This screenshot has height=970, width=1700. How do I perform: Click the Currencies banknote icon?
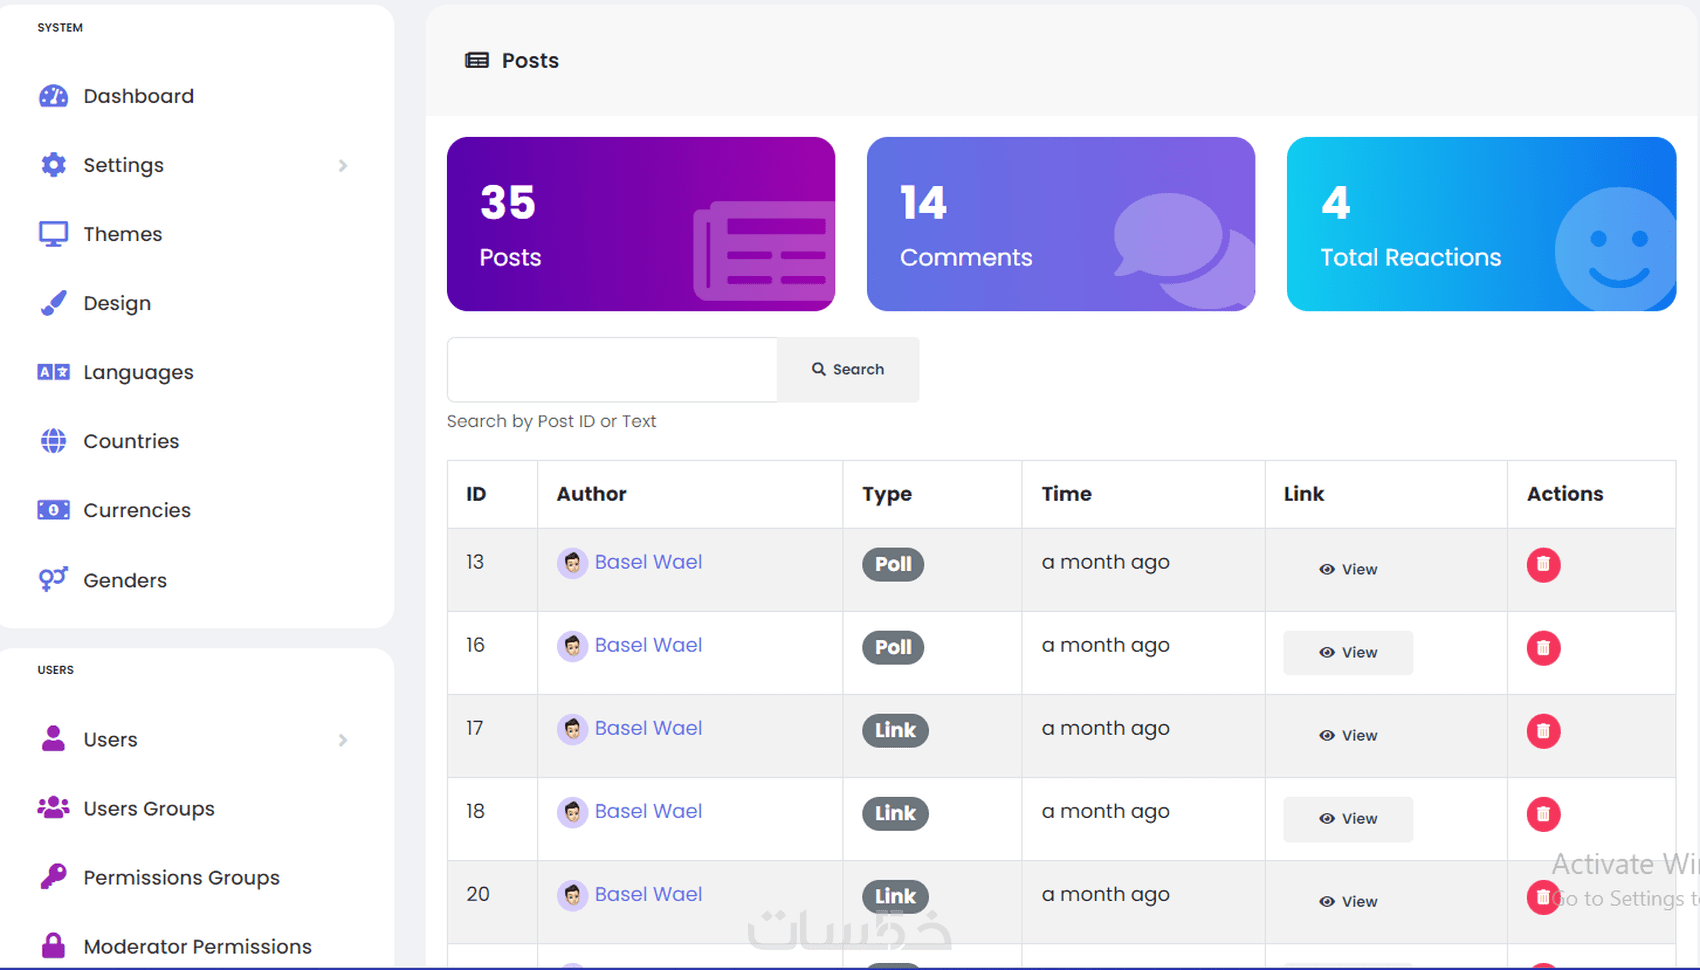tap(53, 510)
